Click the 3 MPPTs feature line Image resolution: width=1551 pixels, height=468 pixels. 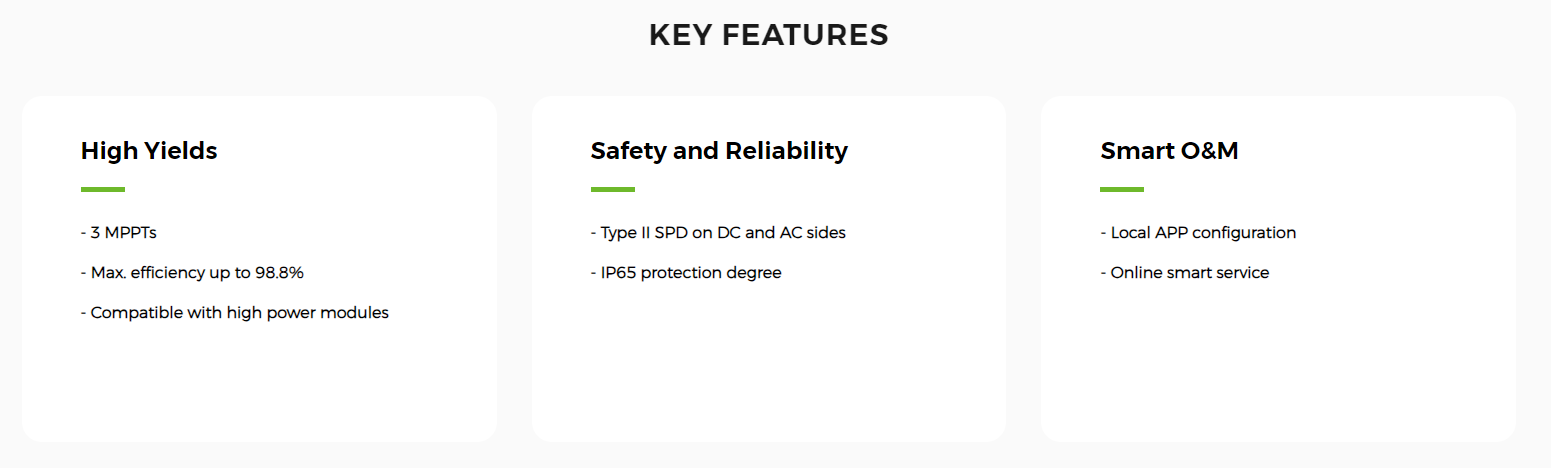[119, 233]
